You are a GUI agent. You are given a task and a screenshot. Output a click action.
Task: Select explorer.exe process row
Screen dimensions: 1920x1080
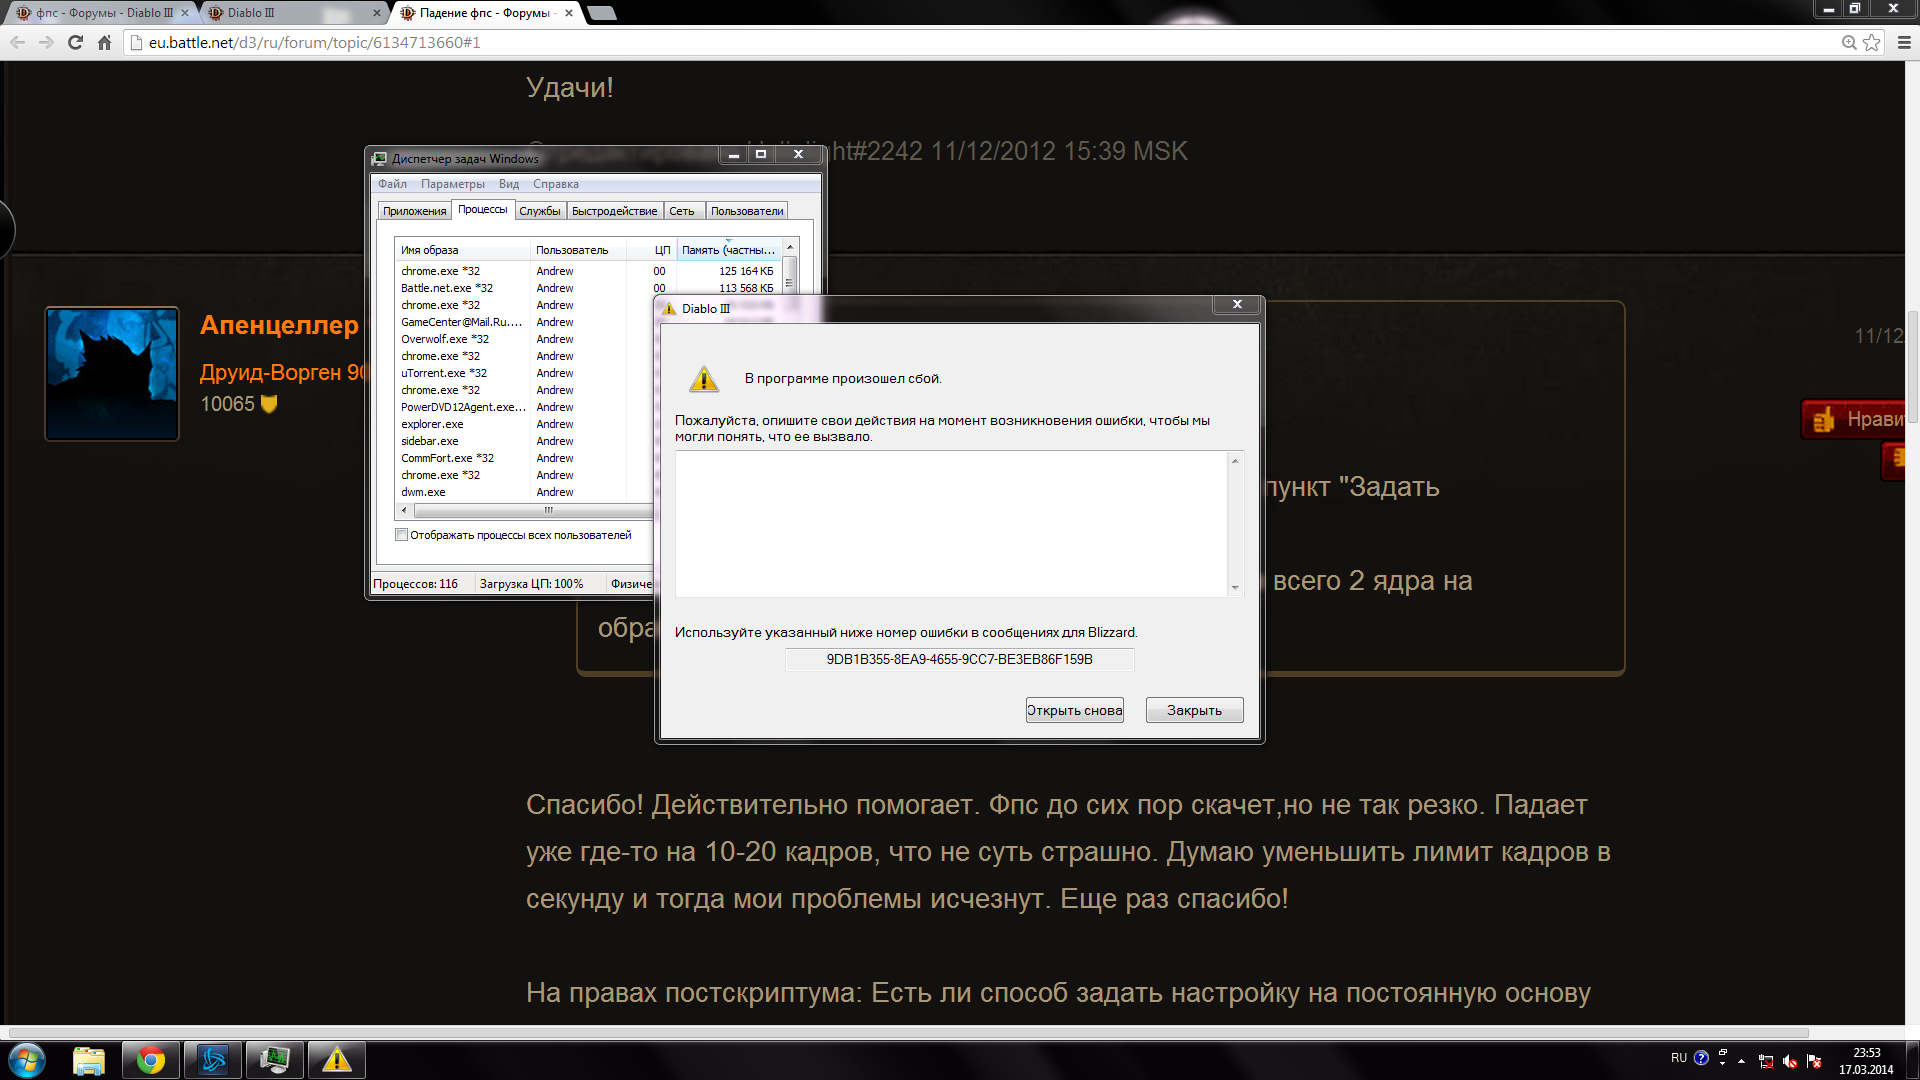524,424
